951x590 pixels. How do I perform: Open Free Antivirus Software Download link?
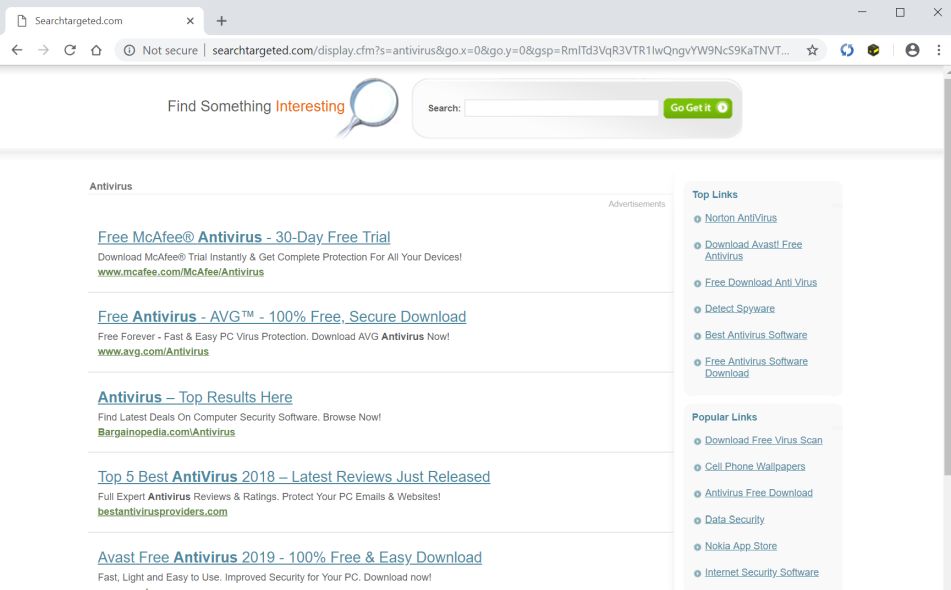(756, 367)
